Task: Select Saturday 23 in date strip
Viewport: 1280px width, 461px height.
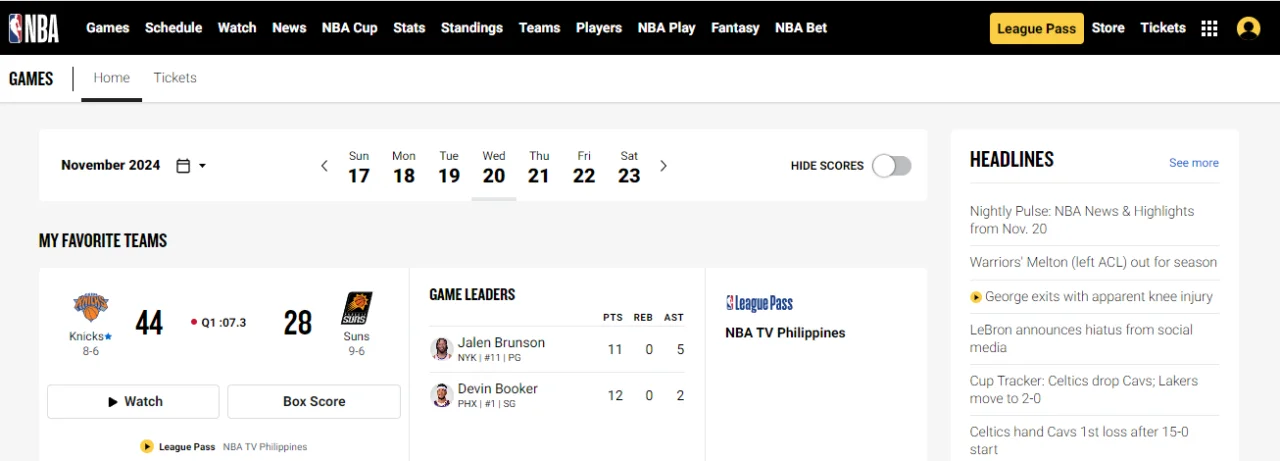Action: point(629,167)
